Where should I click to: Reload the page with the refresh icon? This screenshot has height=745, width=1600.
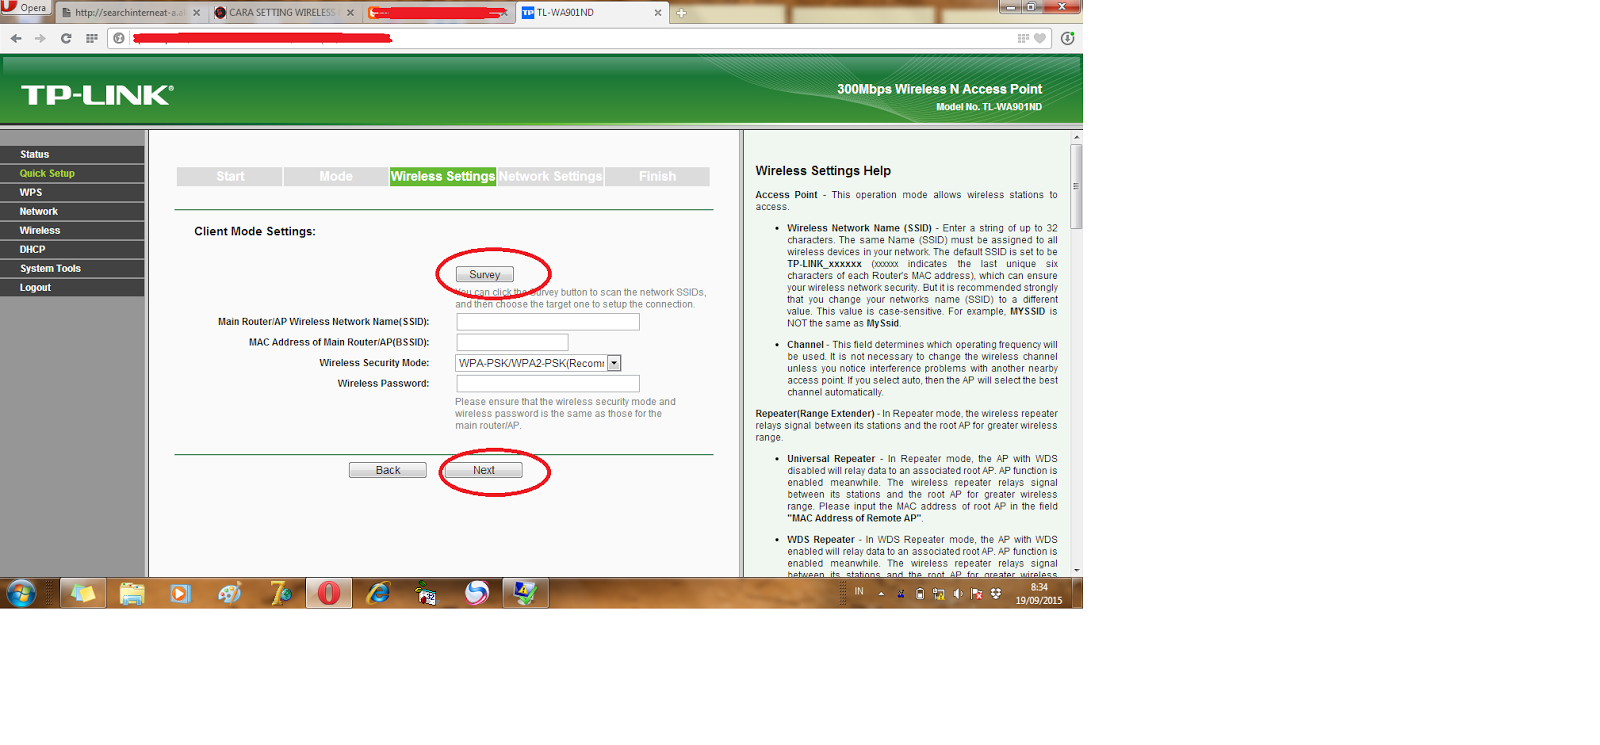pos(66,38)
